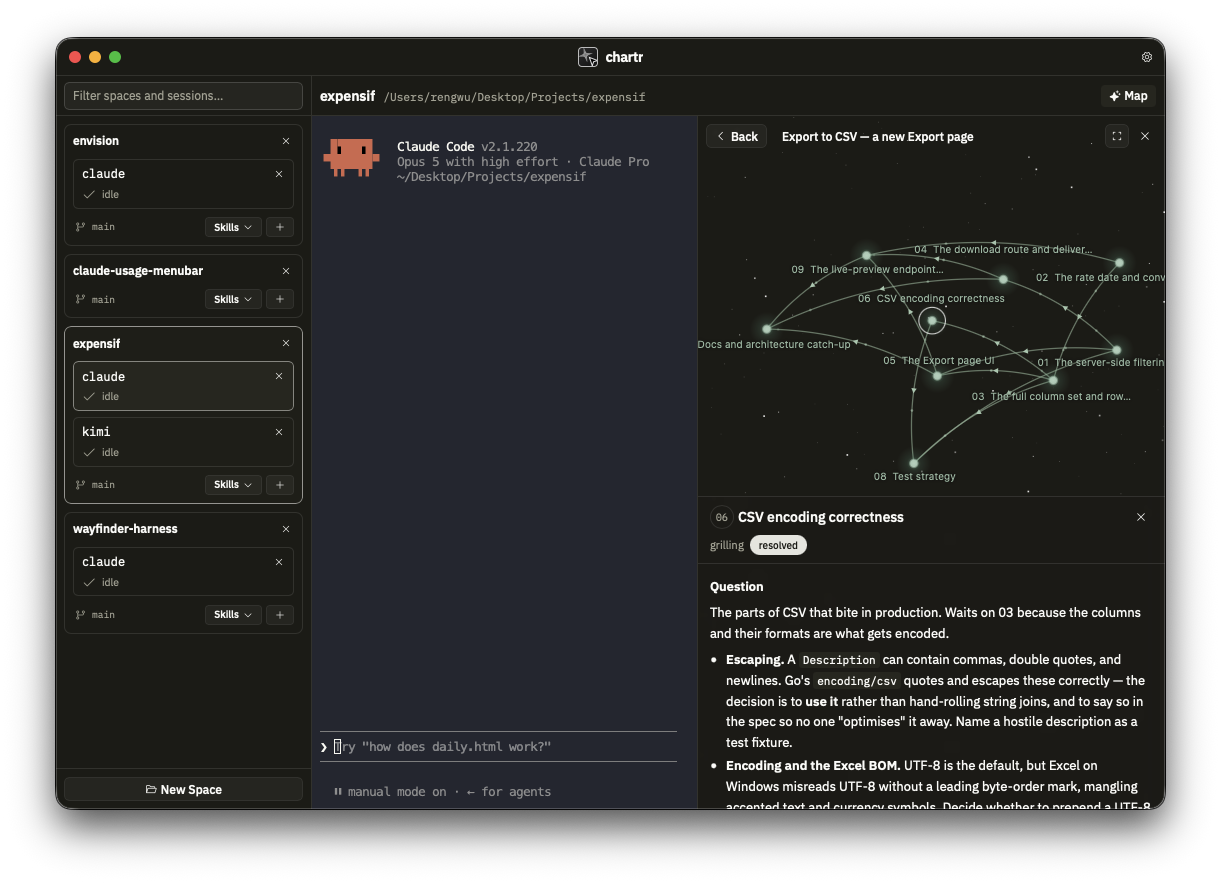Image resolution: width=1221 pixels, height=883 pixels.
Task: Select node 04 The download route
Action: [1003, 279]
